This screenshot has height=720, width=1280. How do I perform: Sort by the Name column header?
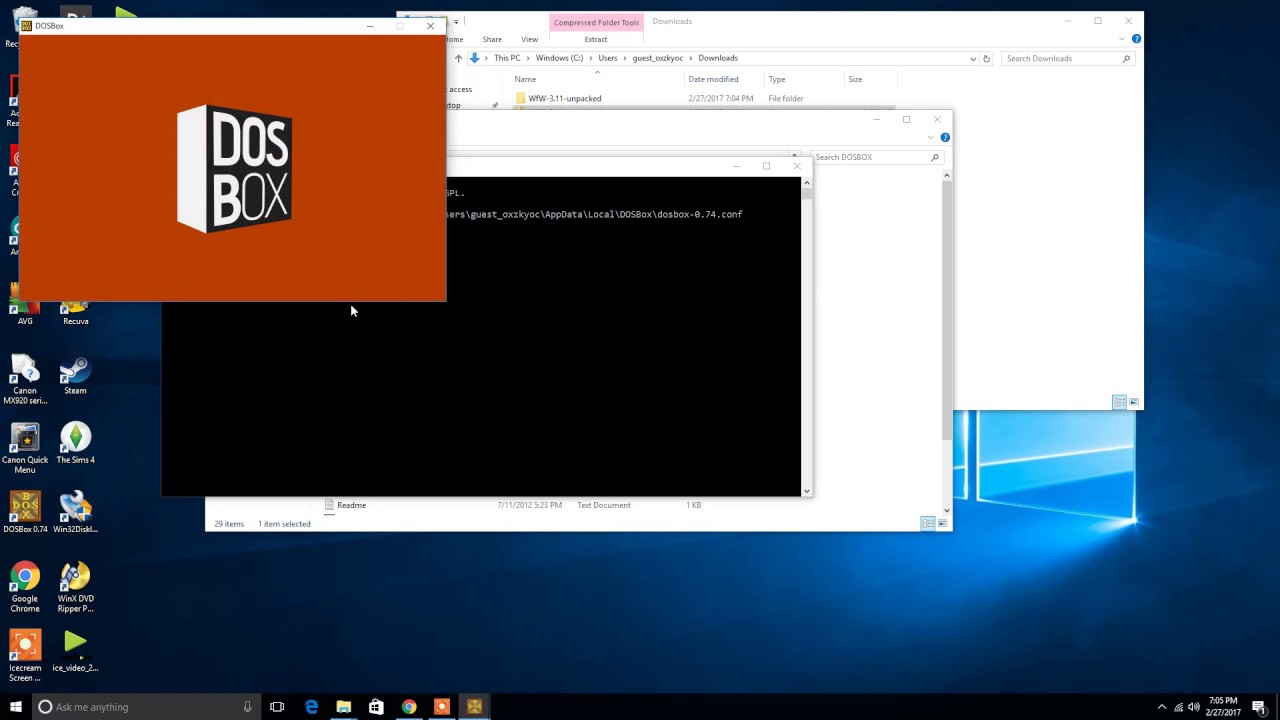coord(596,79)
